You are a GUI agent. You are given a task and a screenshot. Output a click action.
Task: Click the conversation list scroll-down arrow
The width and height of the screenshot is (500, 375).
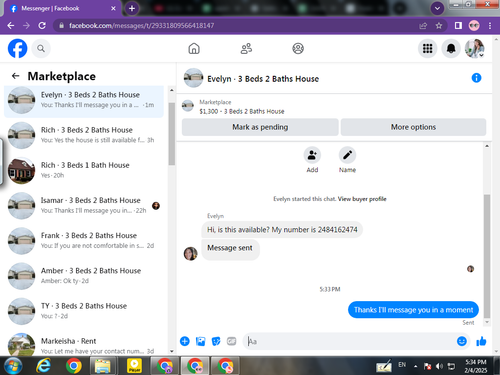pos(172,351)
